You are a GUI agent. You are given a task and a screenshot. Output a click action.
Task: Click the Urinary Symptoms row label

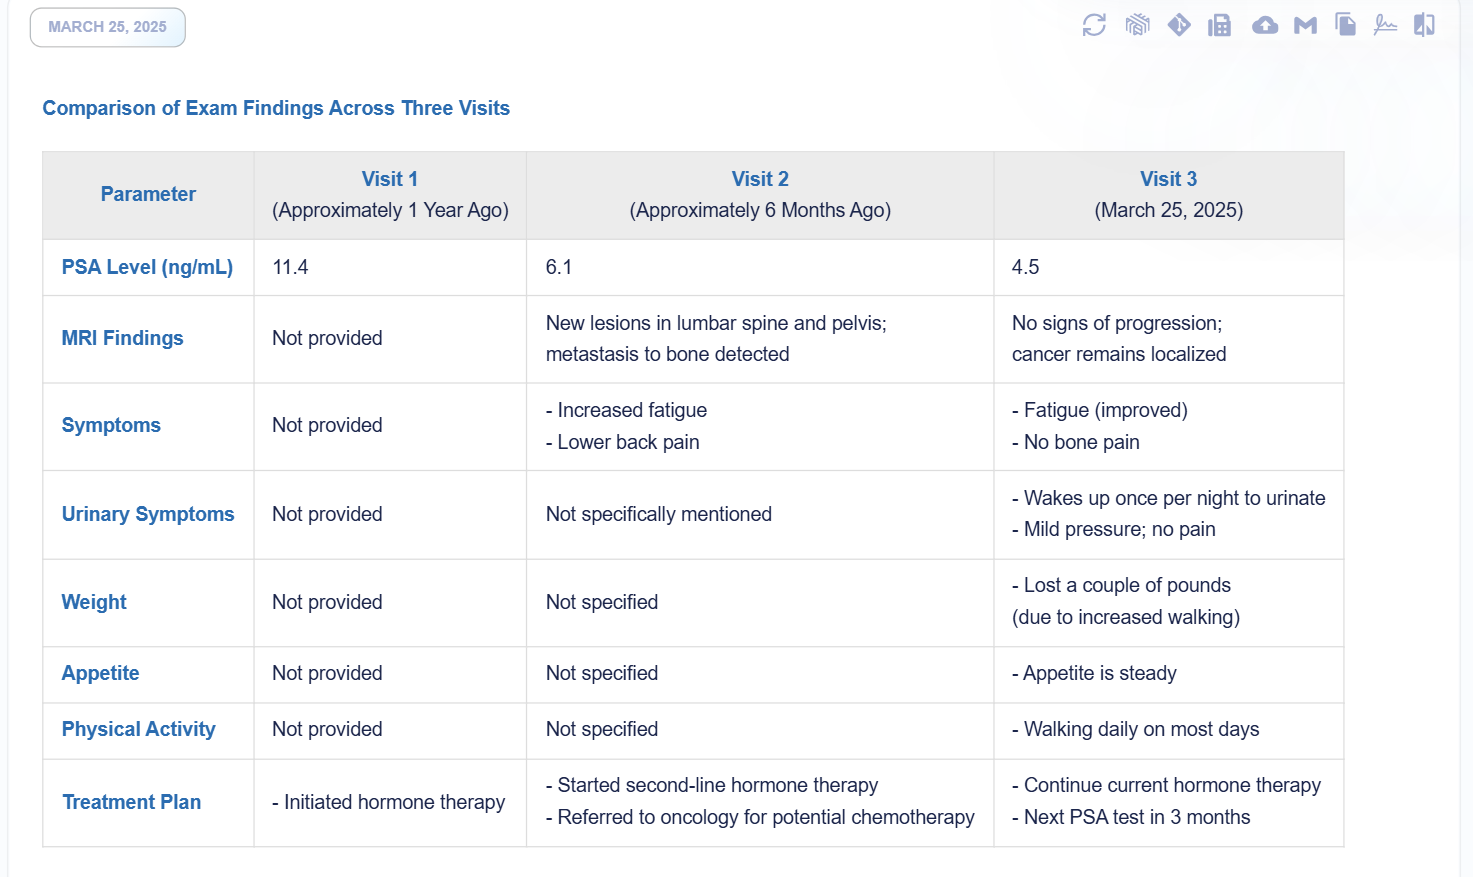coord(148,514)
